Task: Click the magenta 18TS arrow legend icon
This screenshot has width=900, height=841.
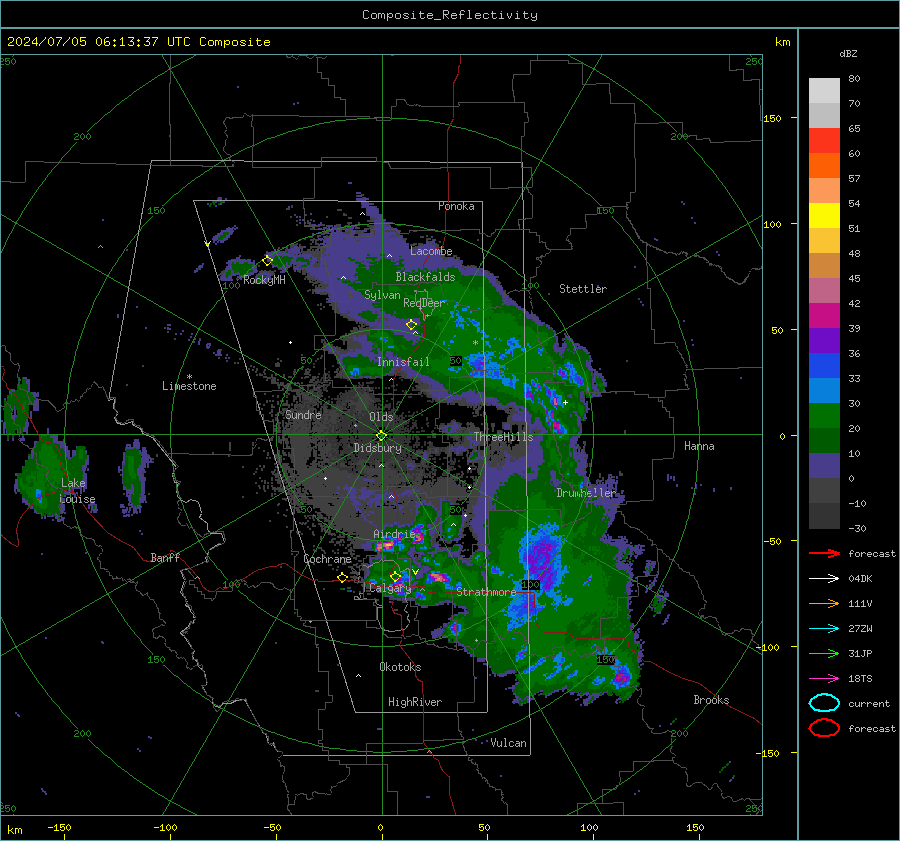Action: [x=824, y=679]
